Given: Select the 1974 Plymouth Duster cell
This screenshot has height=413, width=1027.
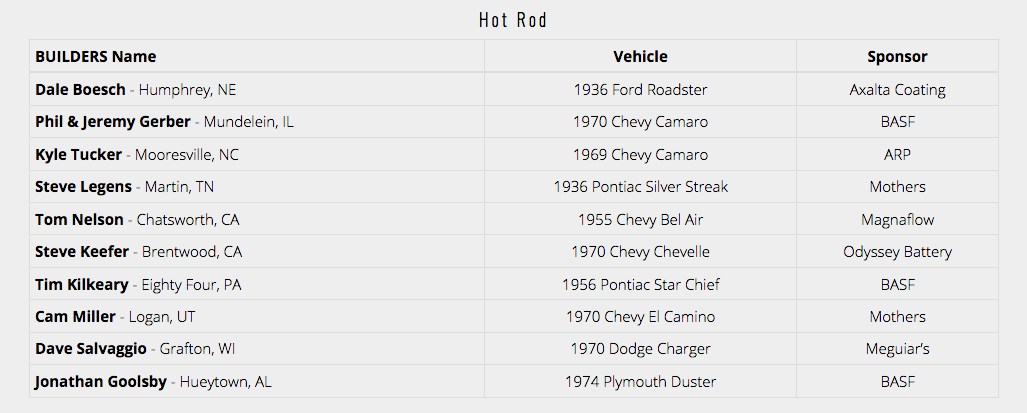Looking at the screenshot, I should point(640,382).
